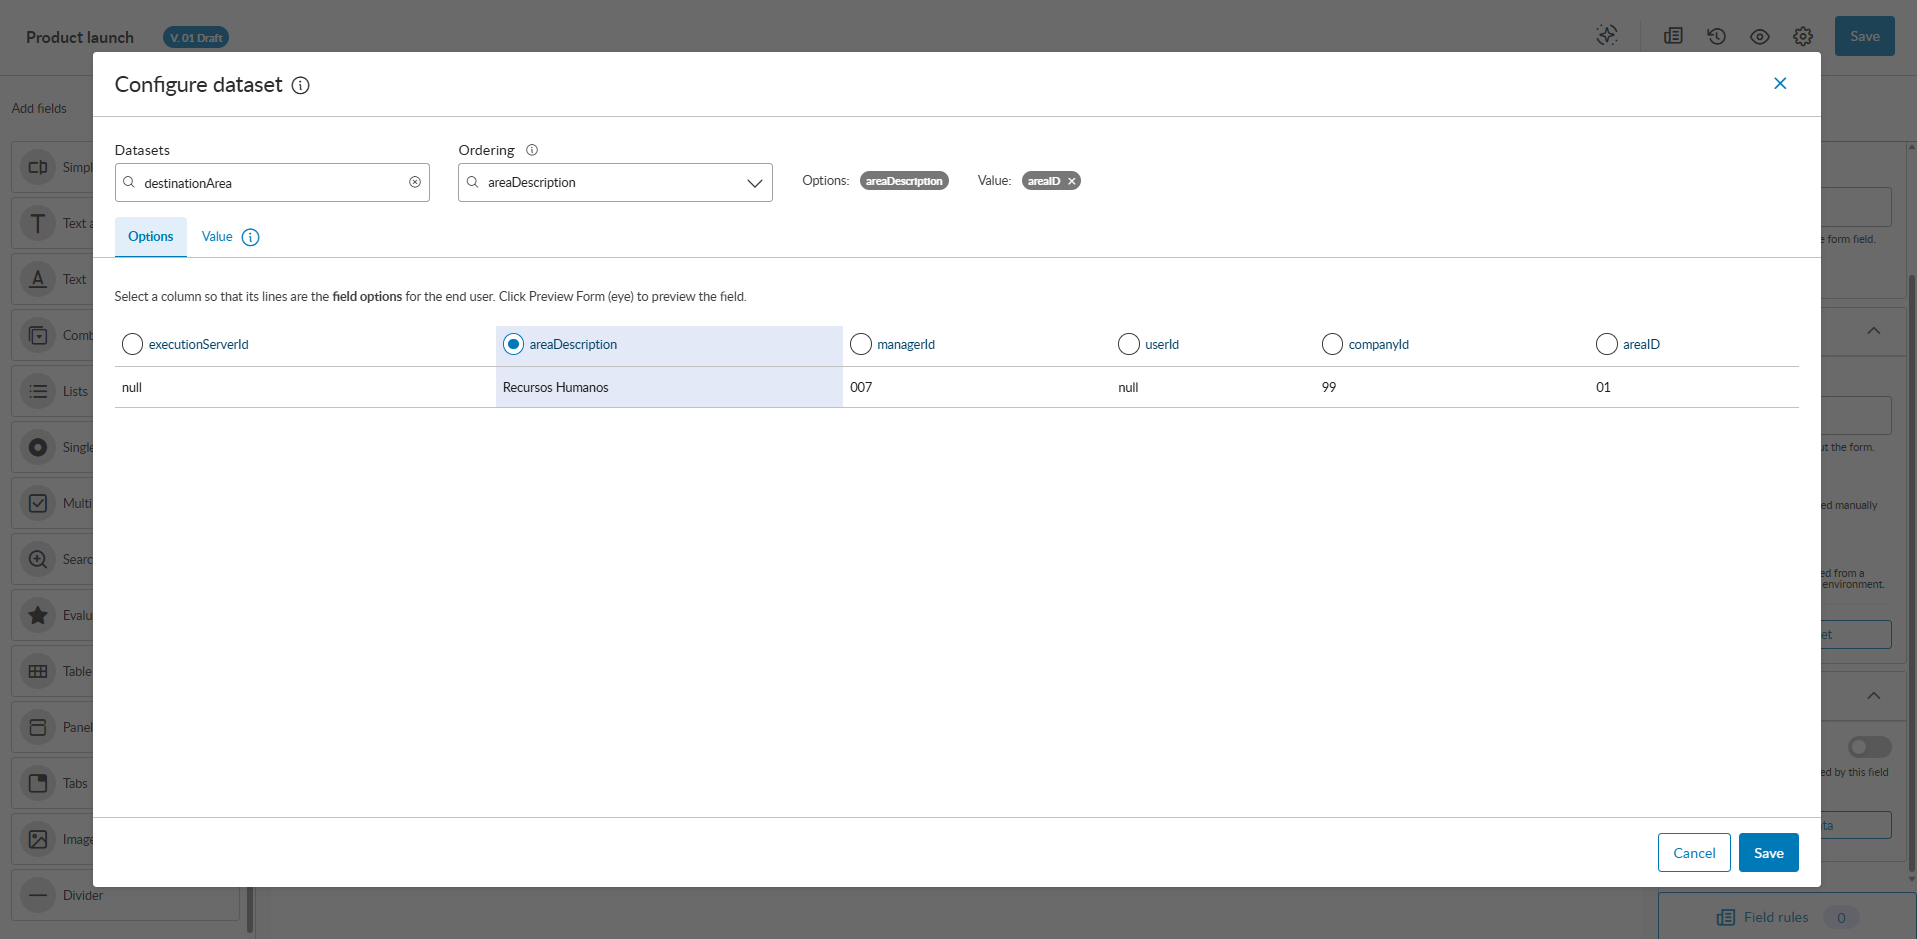Click the Configure dataset info icon
1917x939 pixels.
(300, 86)
